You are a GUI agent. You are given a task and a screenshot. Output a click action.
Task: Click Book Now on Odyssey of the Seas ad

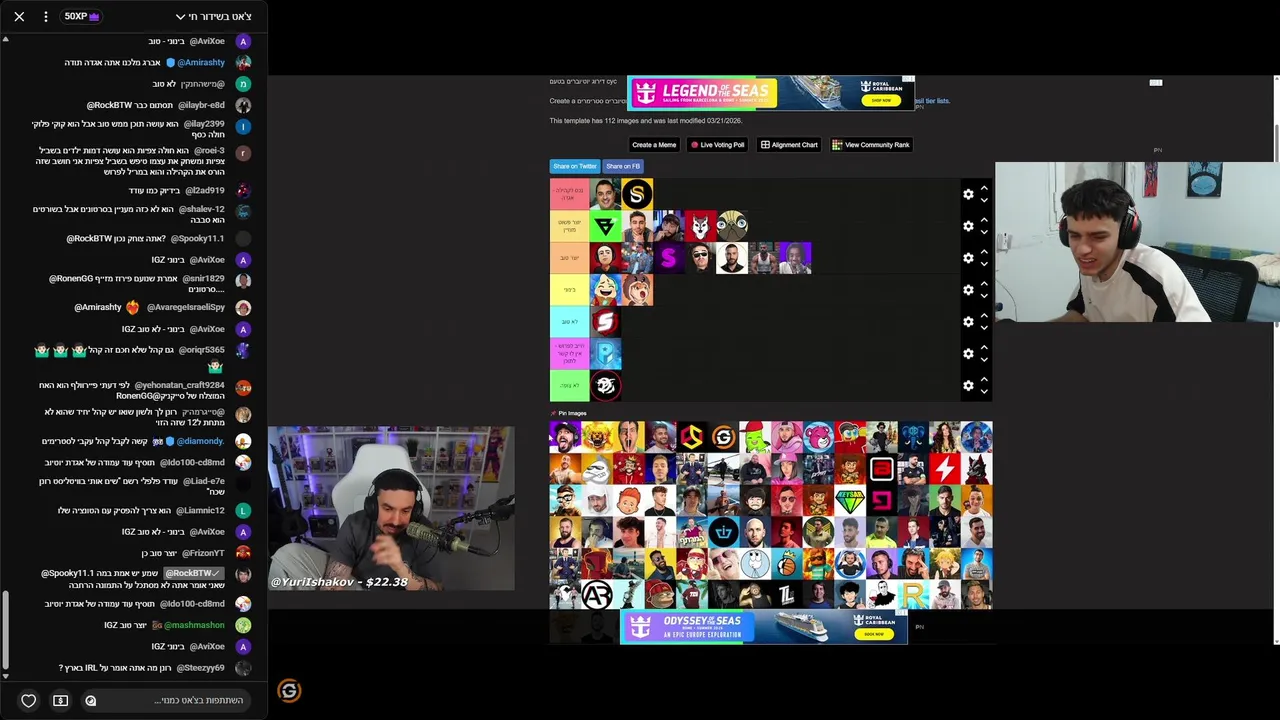[x=874, y=634]
